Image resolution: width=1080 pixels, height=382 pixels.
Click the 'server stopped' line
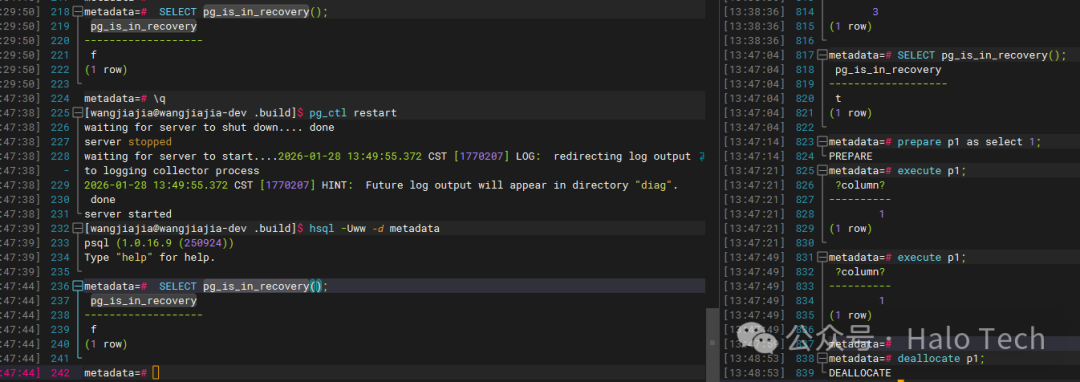click(128, 142)
